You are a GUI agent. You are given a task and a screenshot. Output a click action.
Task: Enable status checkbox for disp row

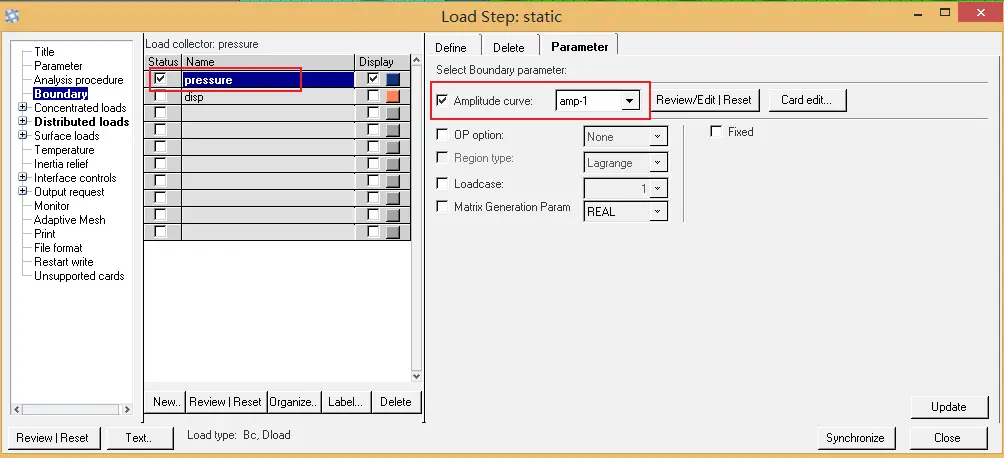pyautogui.click(x=160, y=96)
